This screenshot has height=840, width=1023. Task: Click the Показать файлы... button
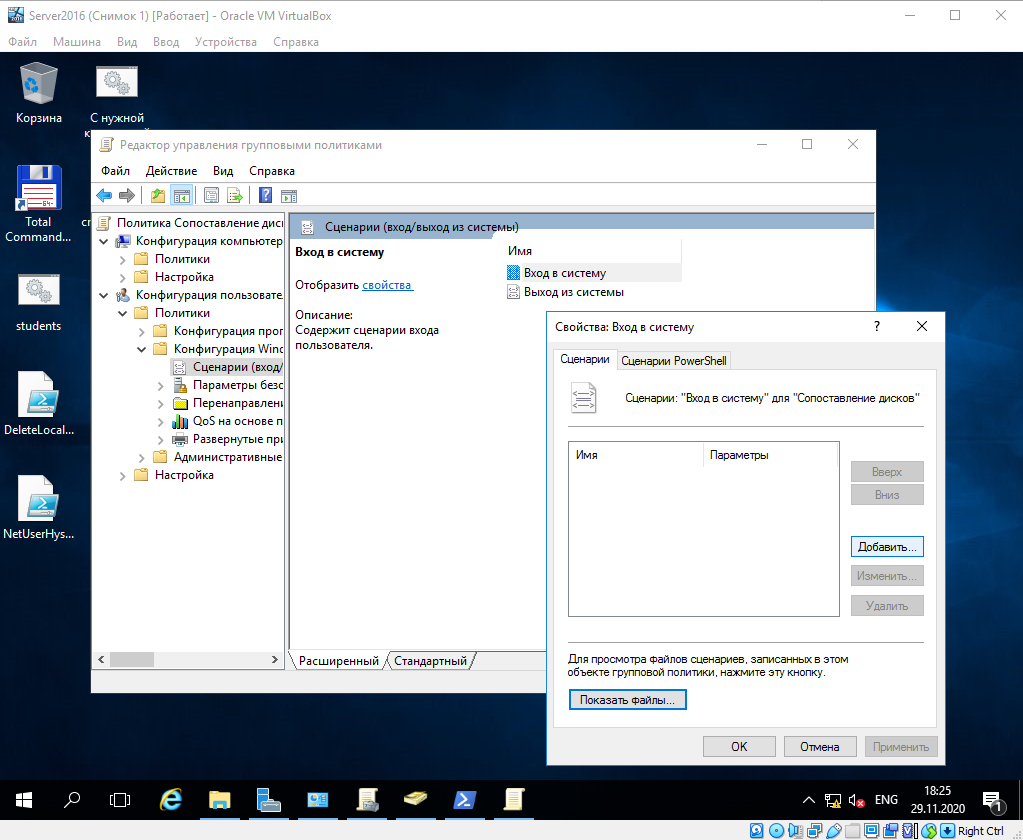627,700
